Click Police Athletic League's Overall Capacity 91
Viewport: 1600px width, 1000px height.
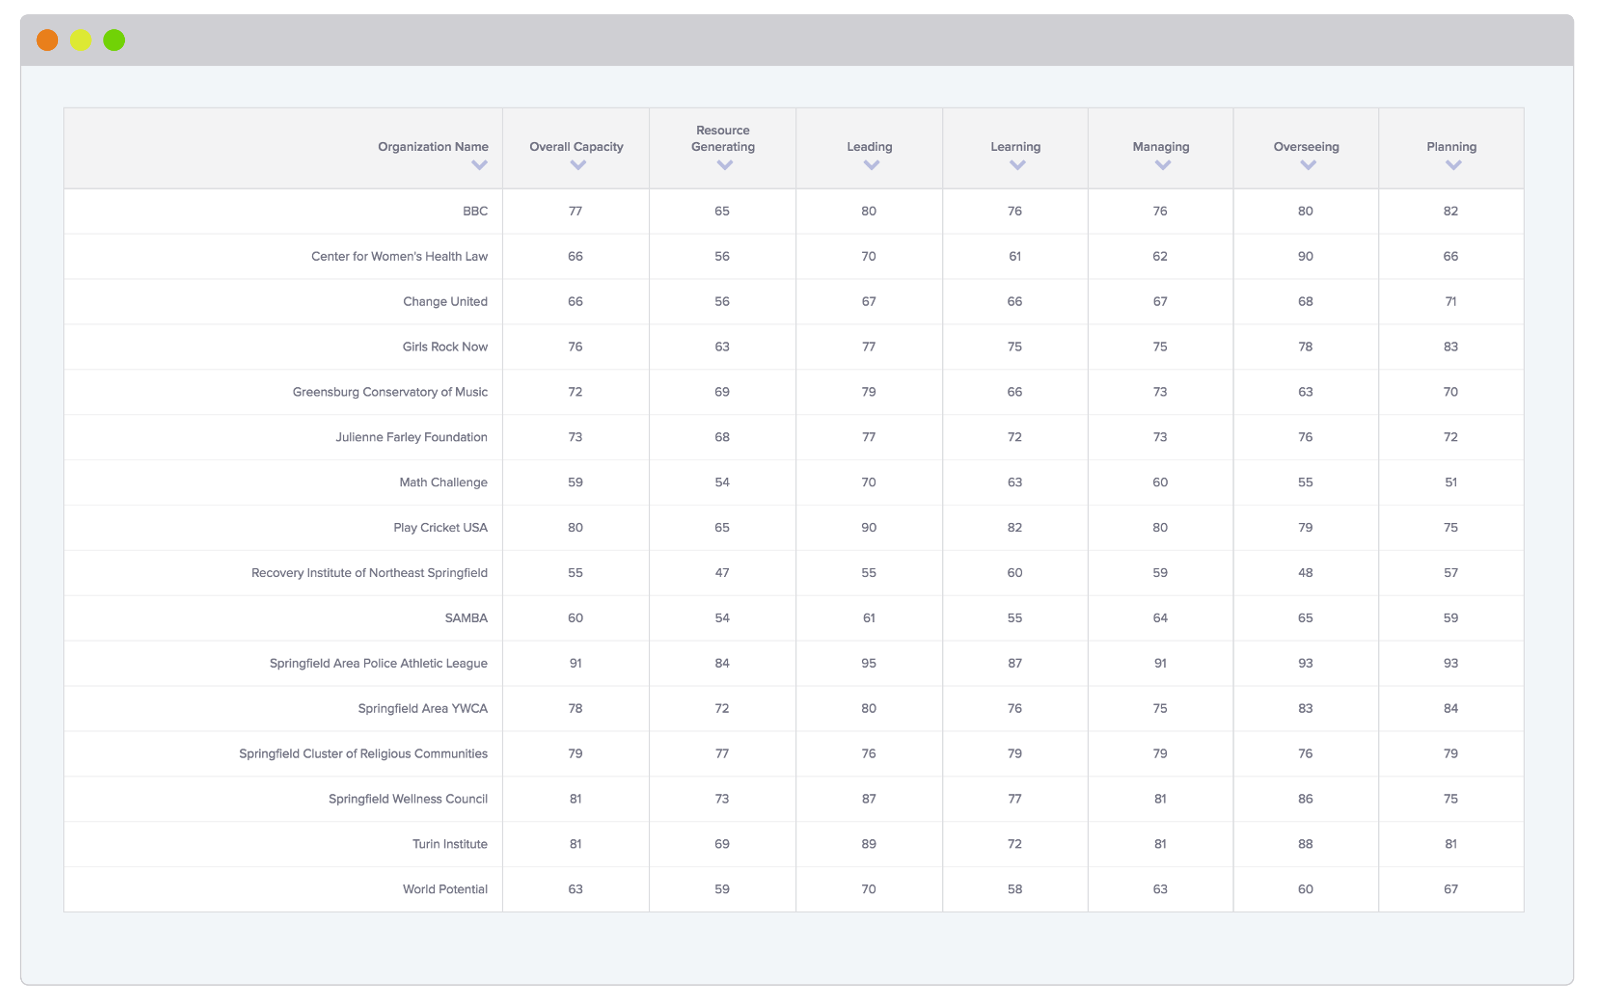coord(575,663)
